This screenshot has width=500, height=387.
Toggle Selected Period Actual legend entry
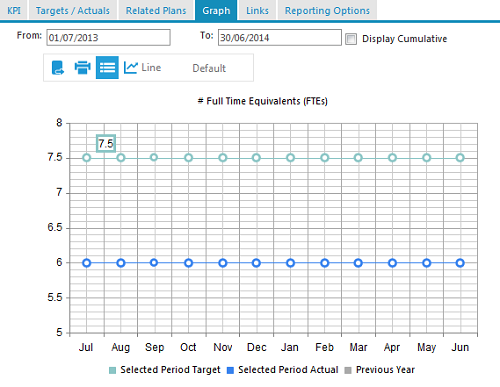[x=283, y=370]
